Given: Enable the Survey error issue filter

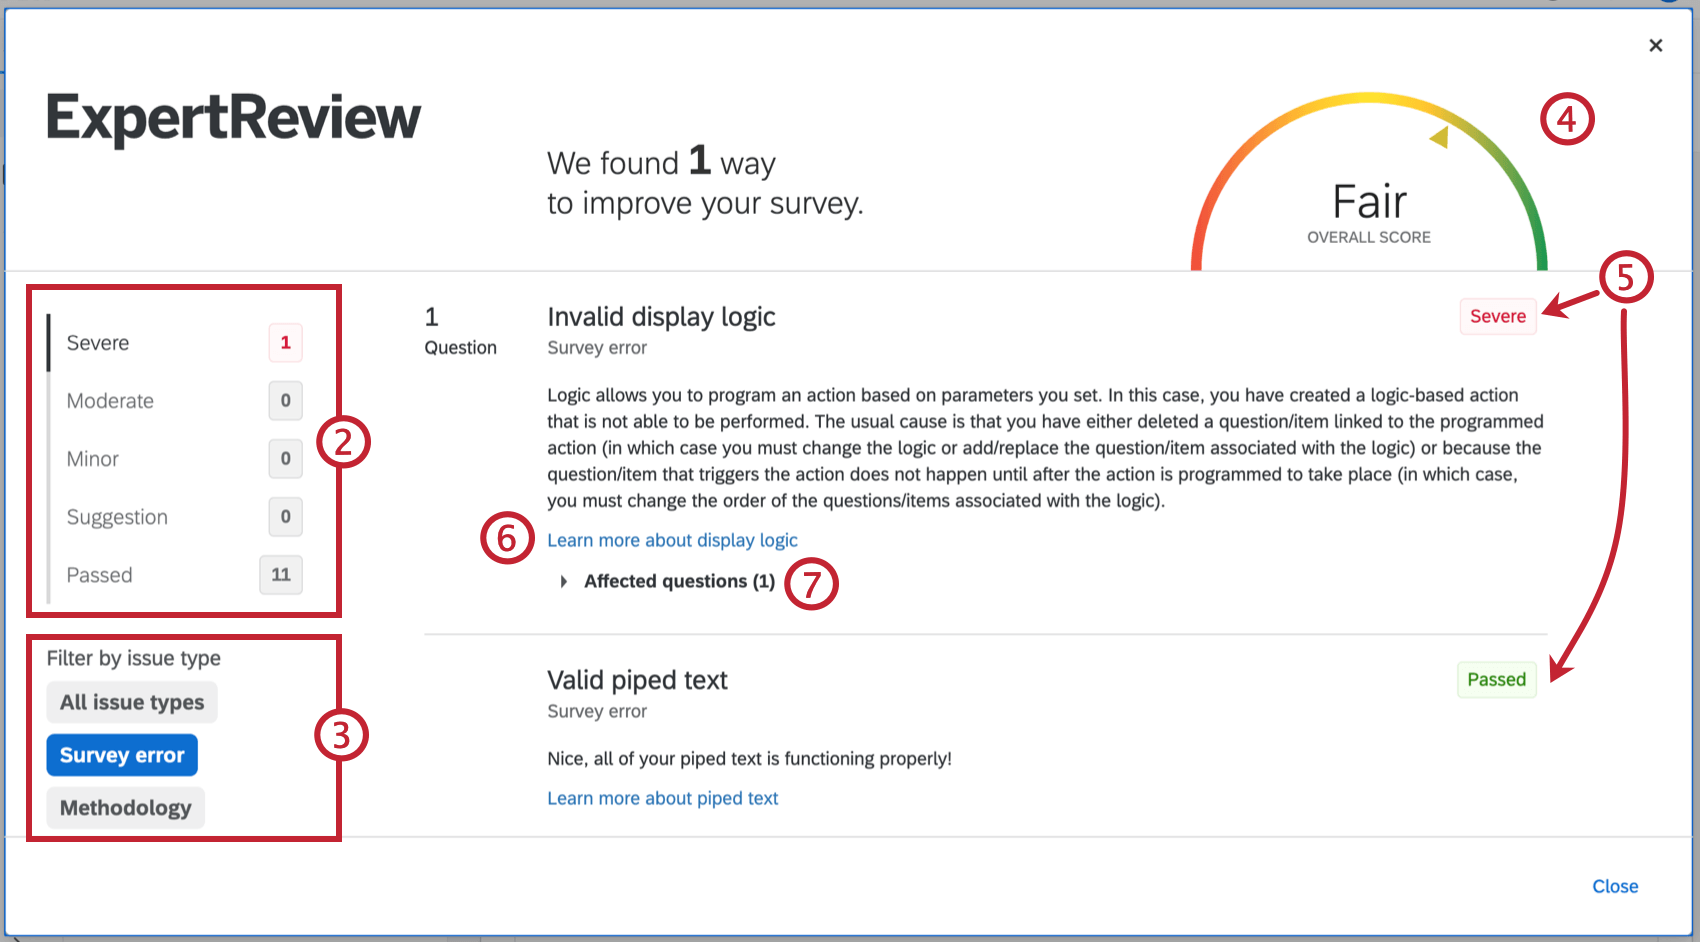Looking at the screenshot, I should coord(121,755).
